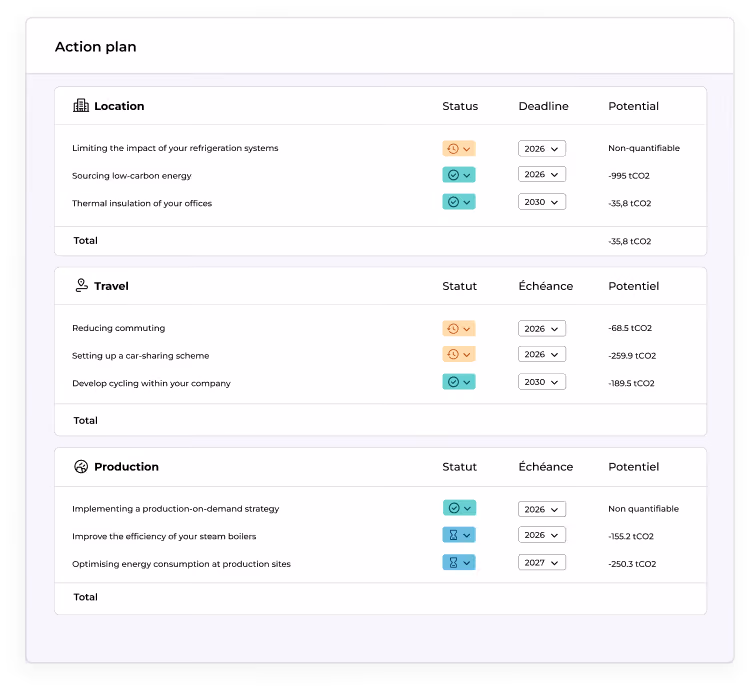Viewport: 755px width, 692px height.
Task: Click Location's Potential column header
Action: coord(633,106)
